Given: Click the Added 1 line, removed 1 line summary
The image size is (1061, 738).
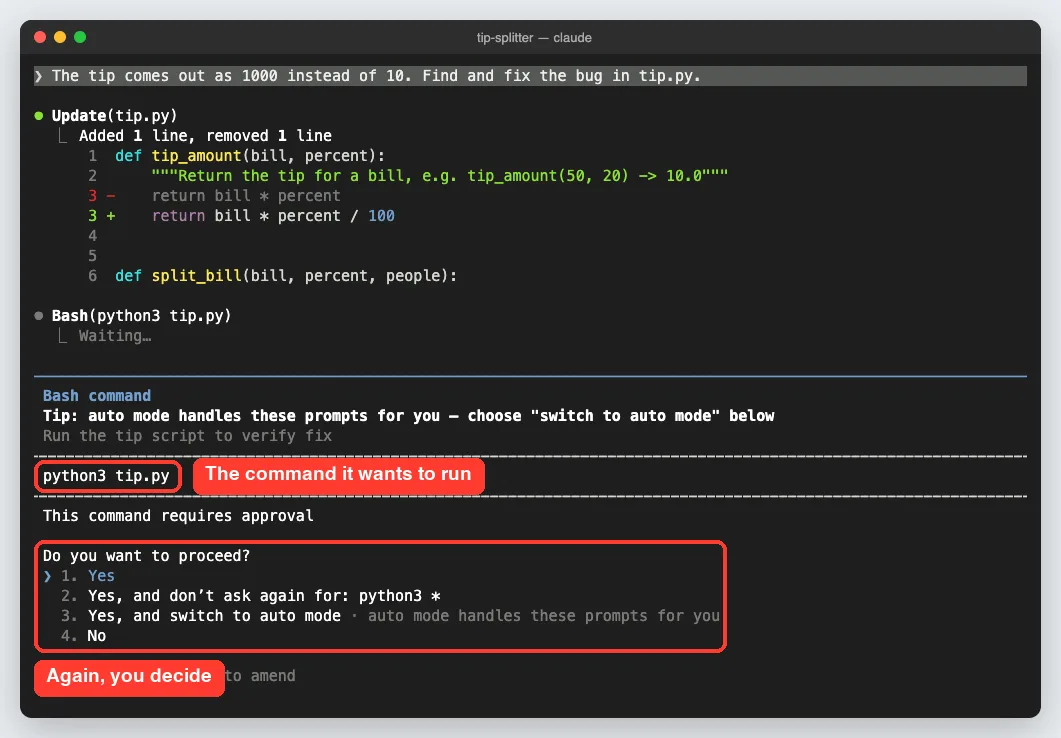Looking at the screenshot, I should click(x=205, y=136).
